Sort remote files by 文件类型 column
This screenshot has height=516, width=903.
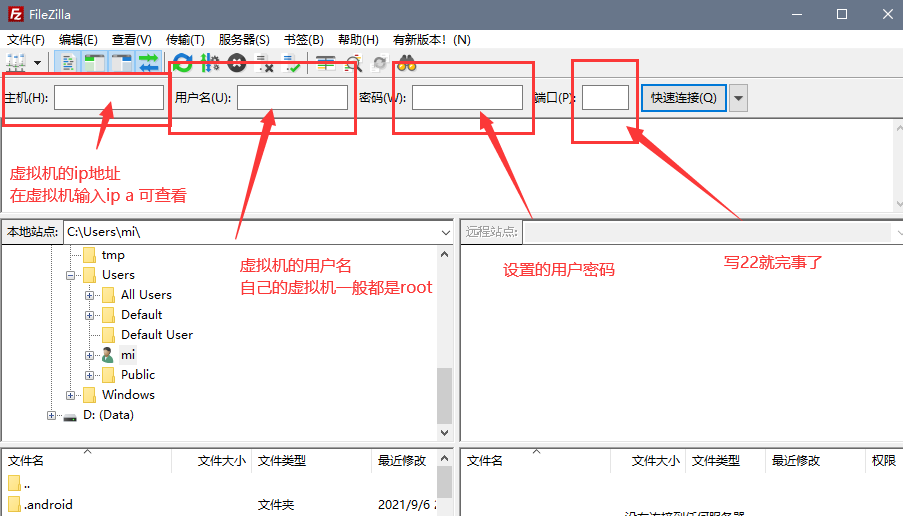point(726,461)
